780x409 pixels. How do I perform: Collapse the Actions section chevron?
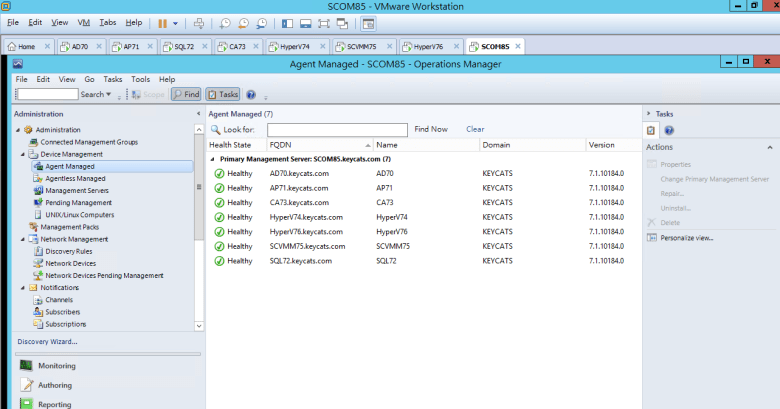click(x=772, y=147)
